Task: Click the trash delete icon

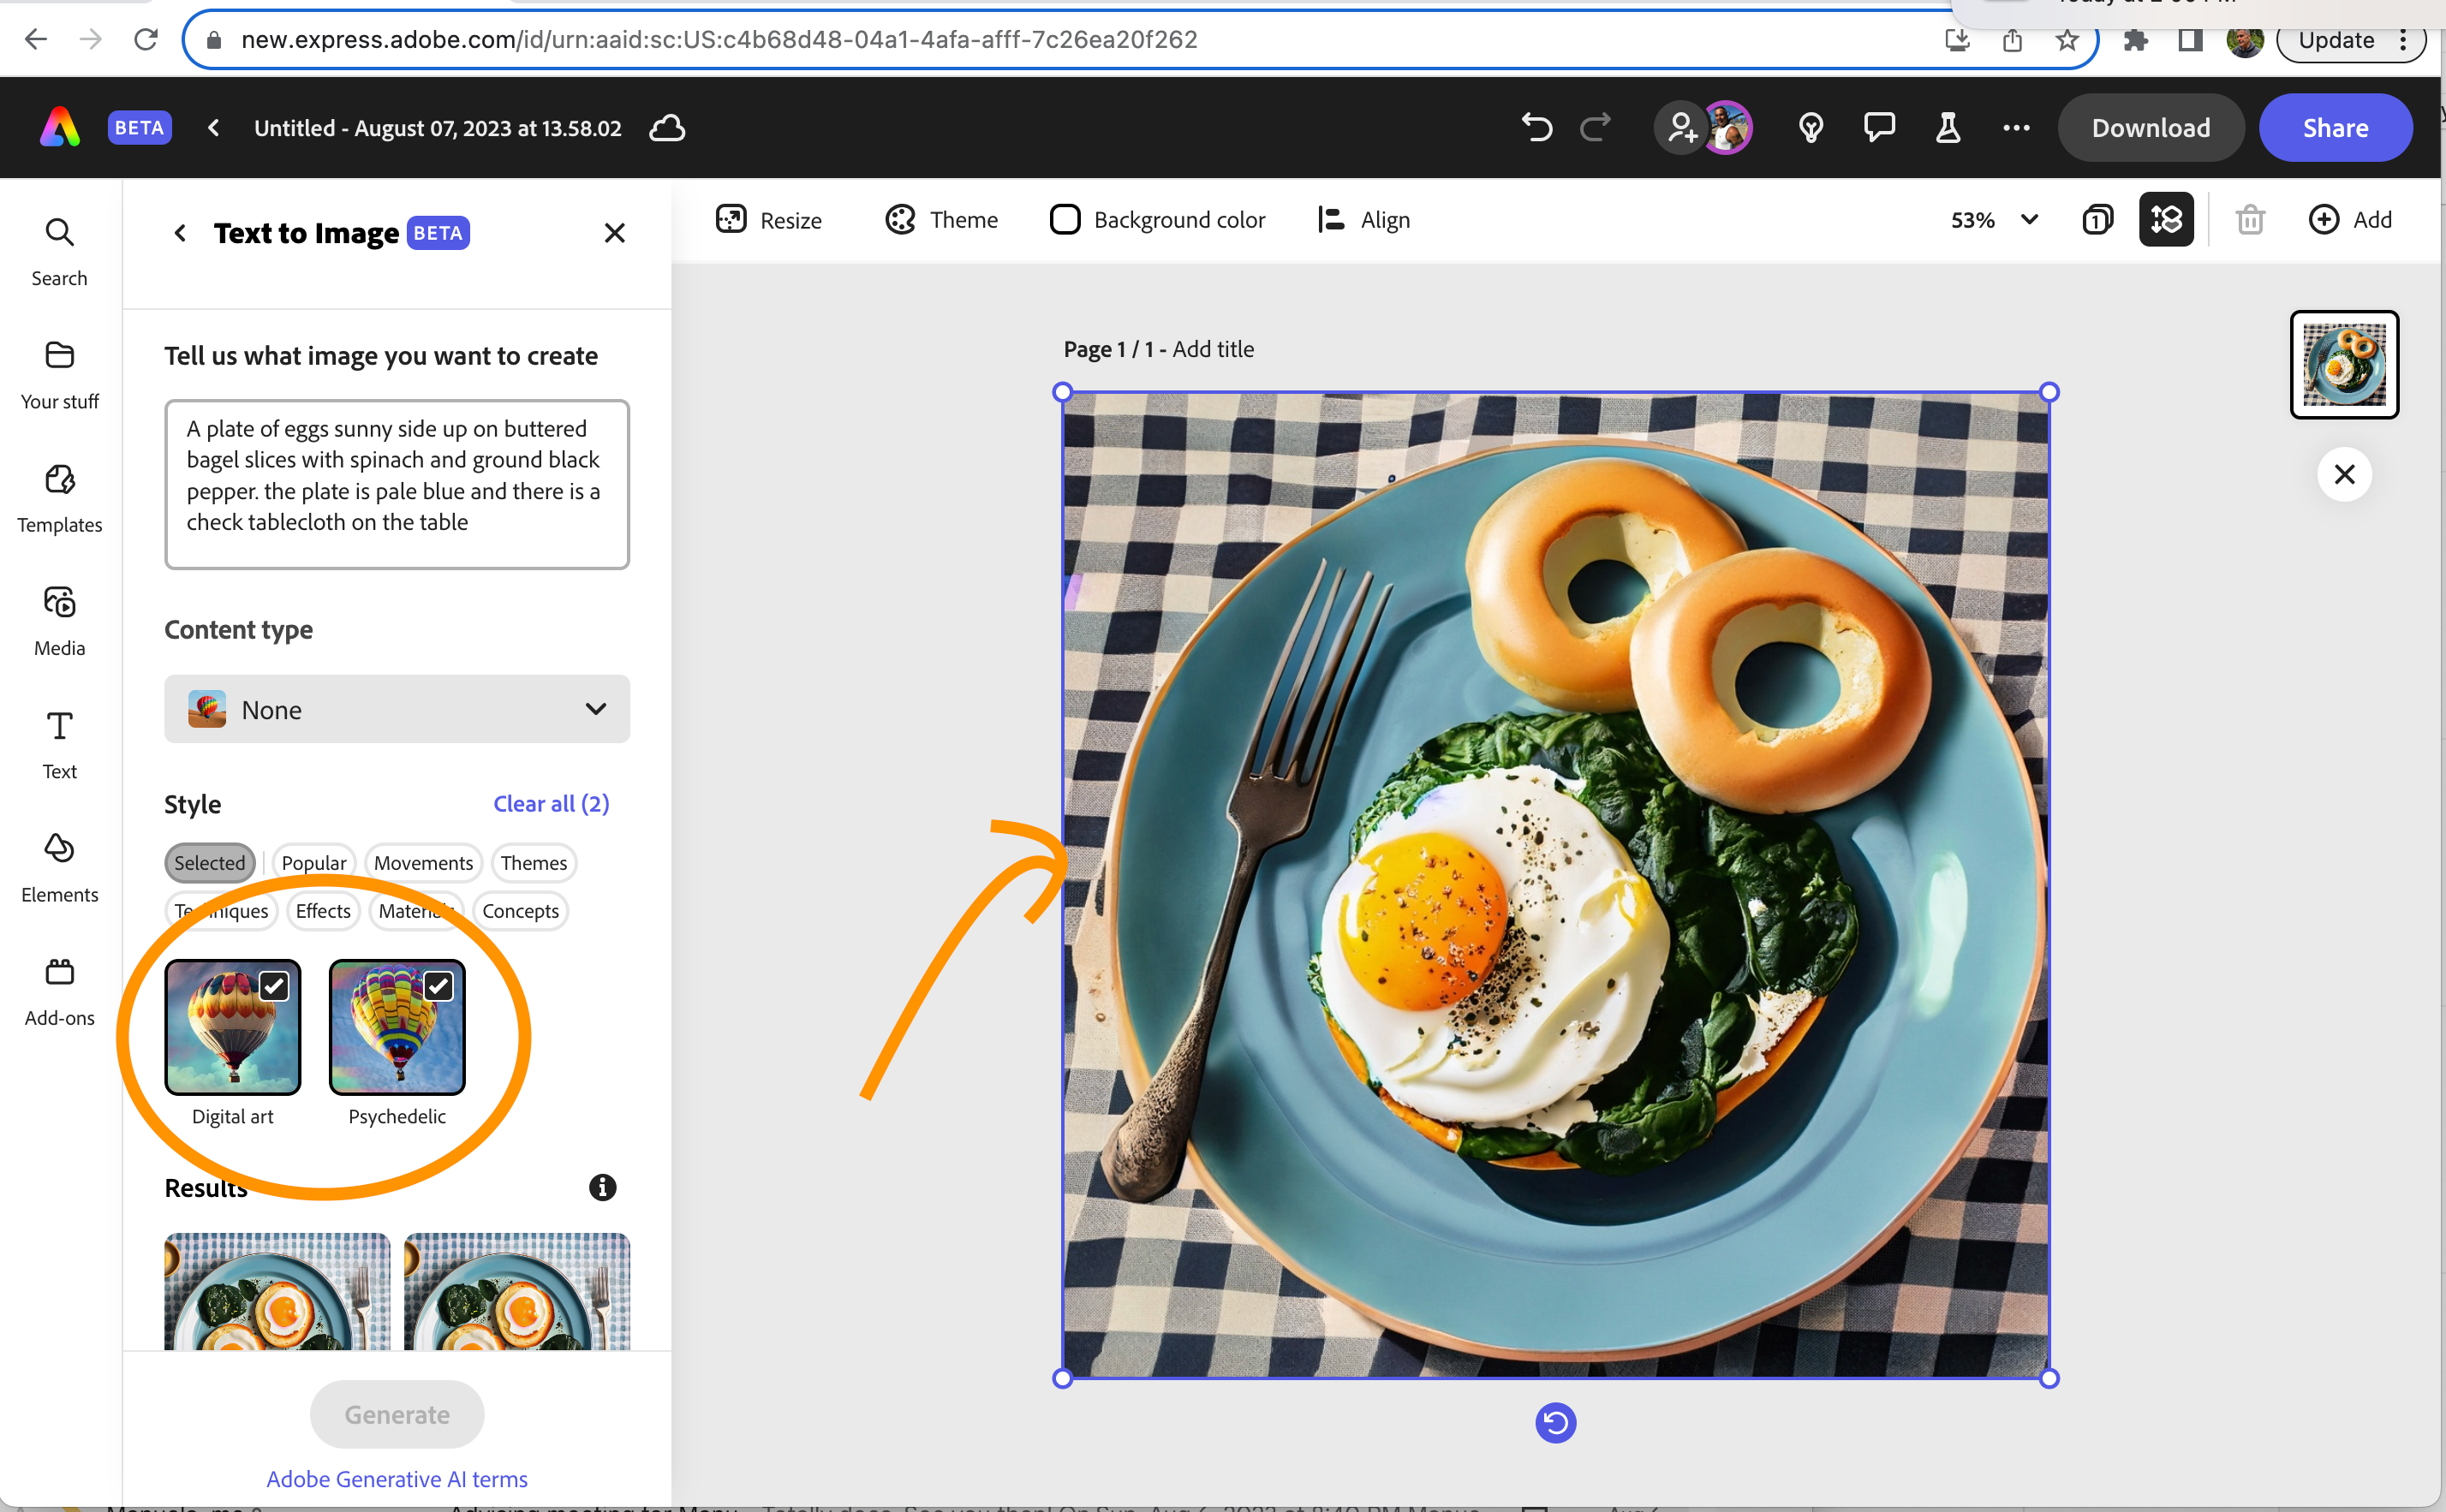Action: 2249,219
